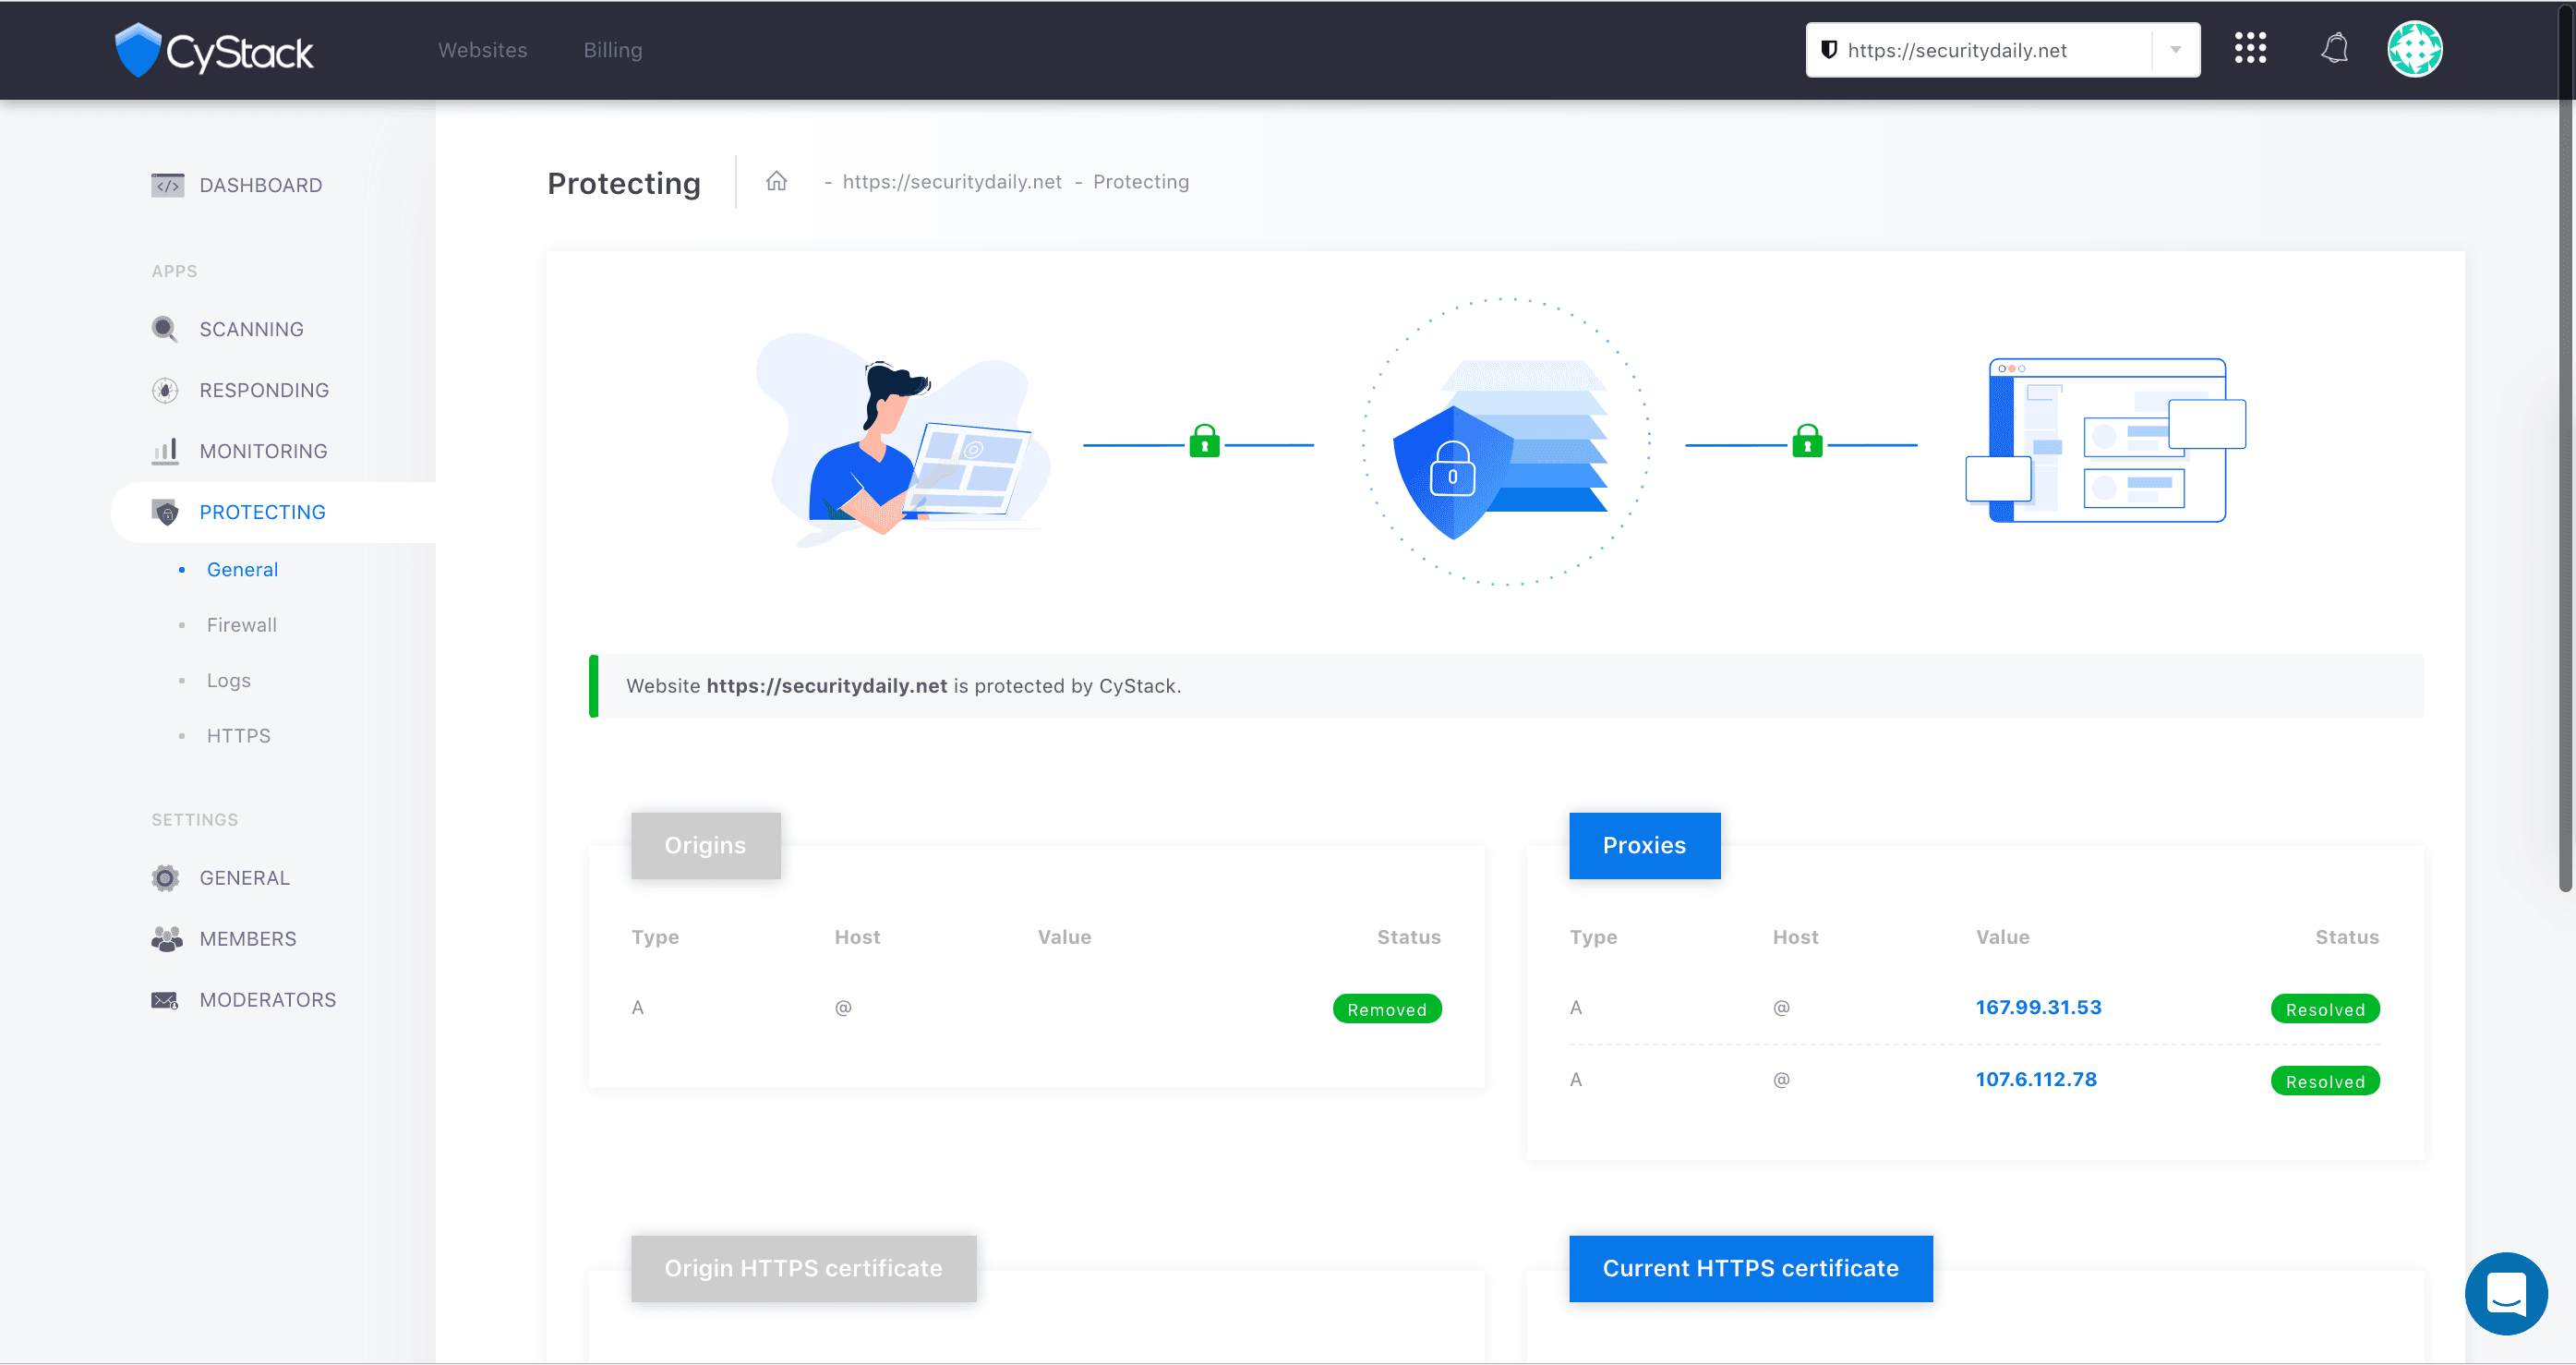Click Resolved badge for 167.99.31.53

point(2324,1008)
